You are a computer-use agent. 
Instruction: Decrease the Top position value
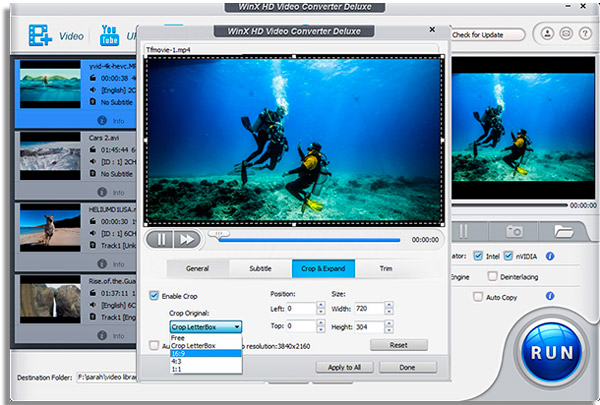[321, 330]
